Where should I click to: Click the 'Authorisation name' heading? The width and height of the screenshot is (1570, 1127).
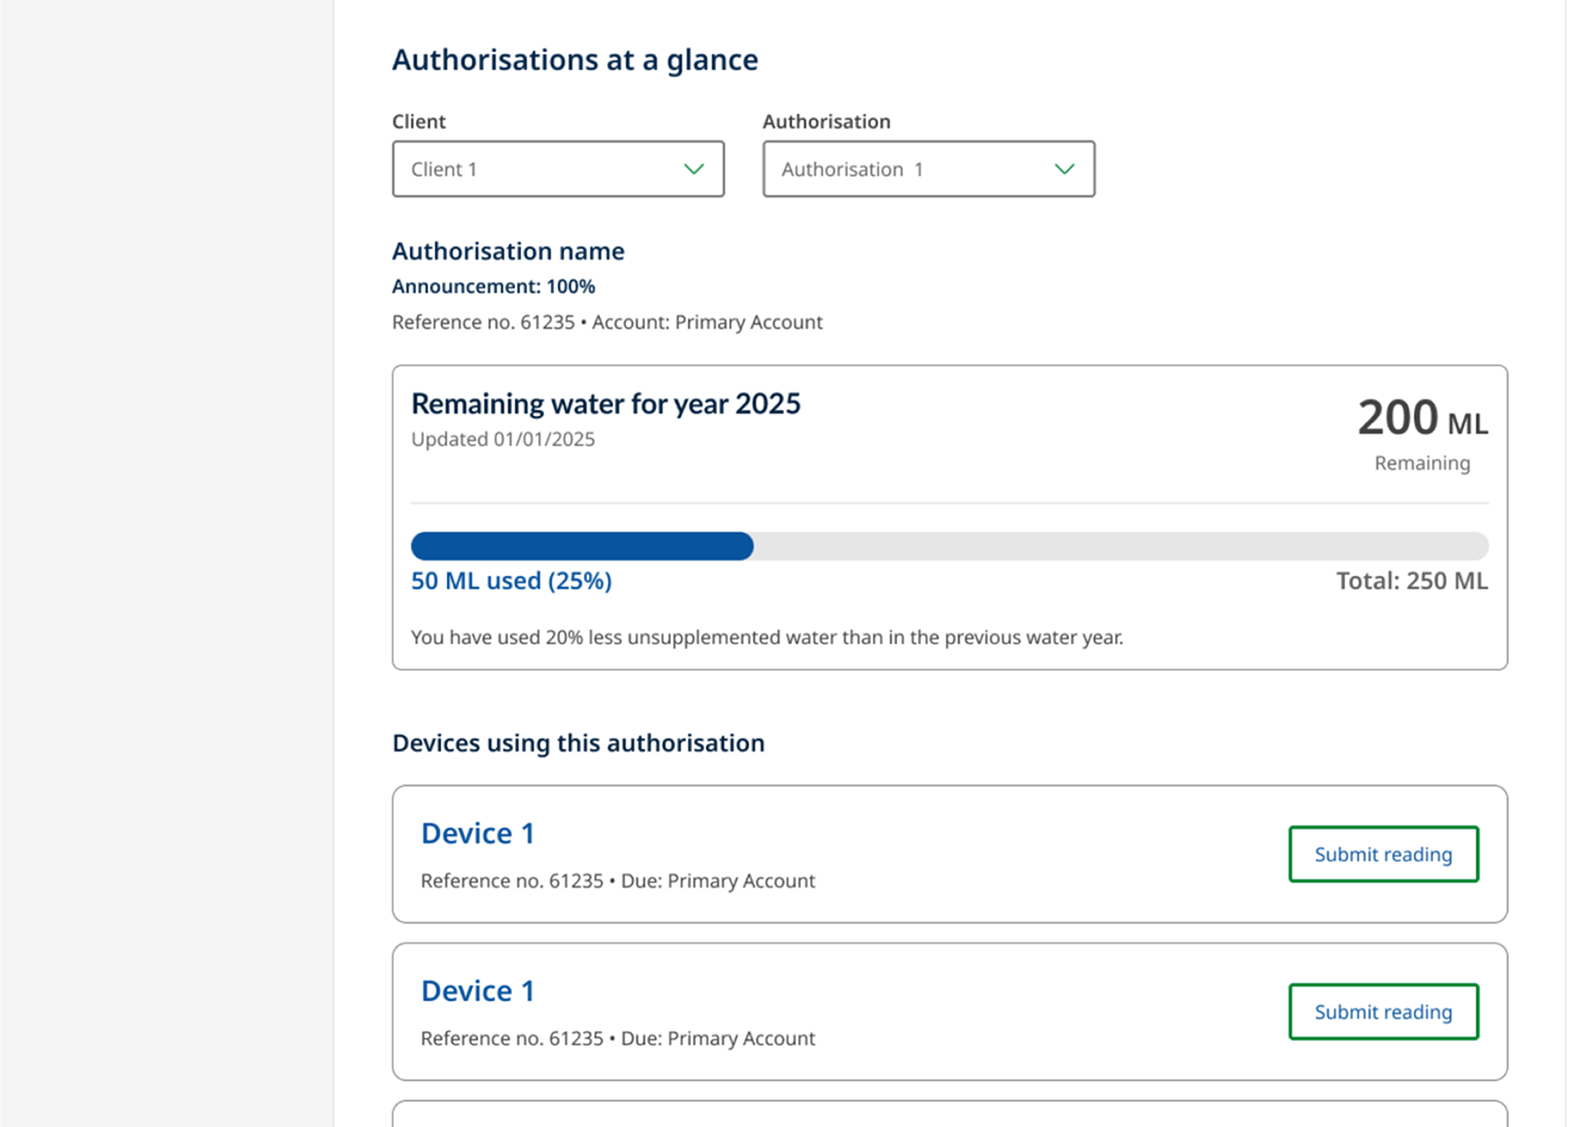click(508, 251)
